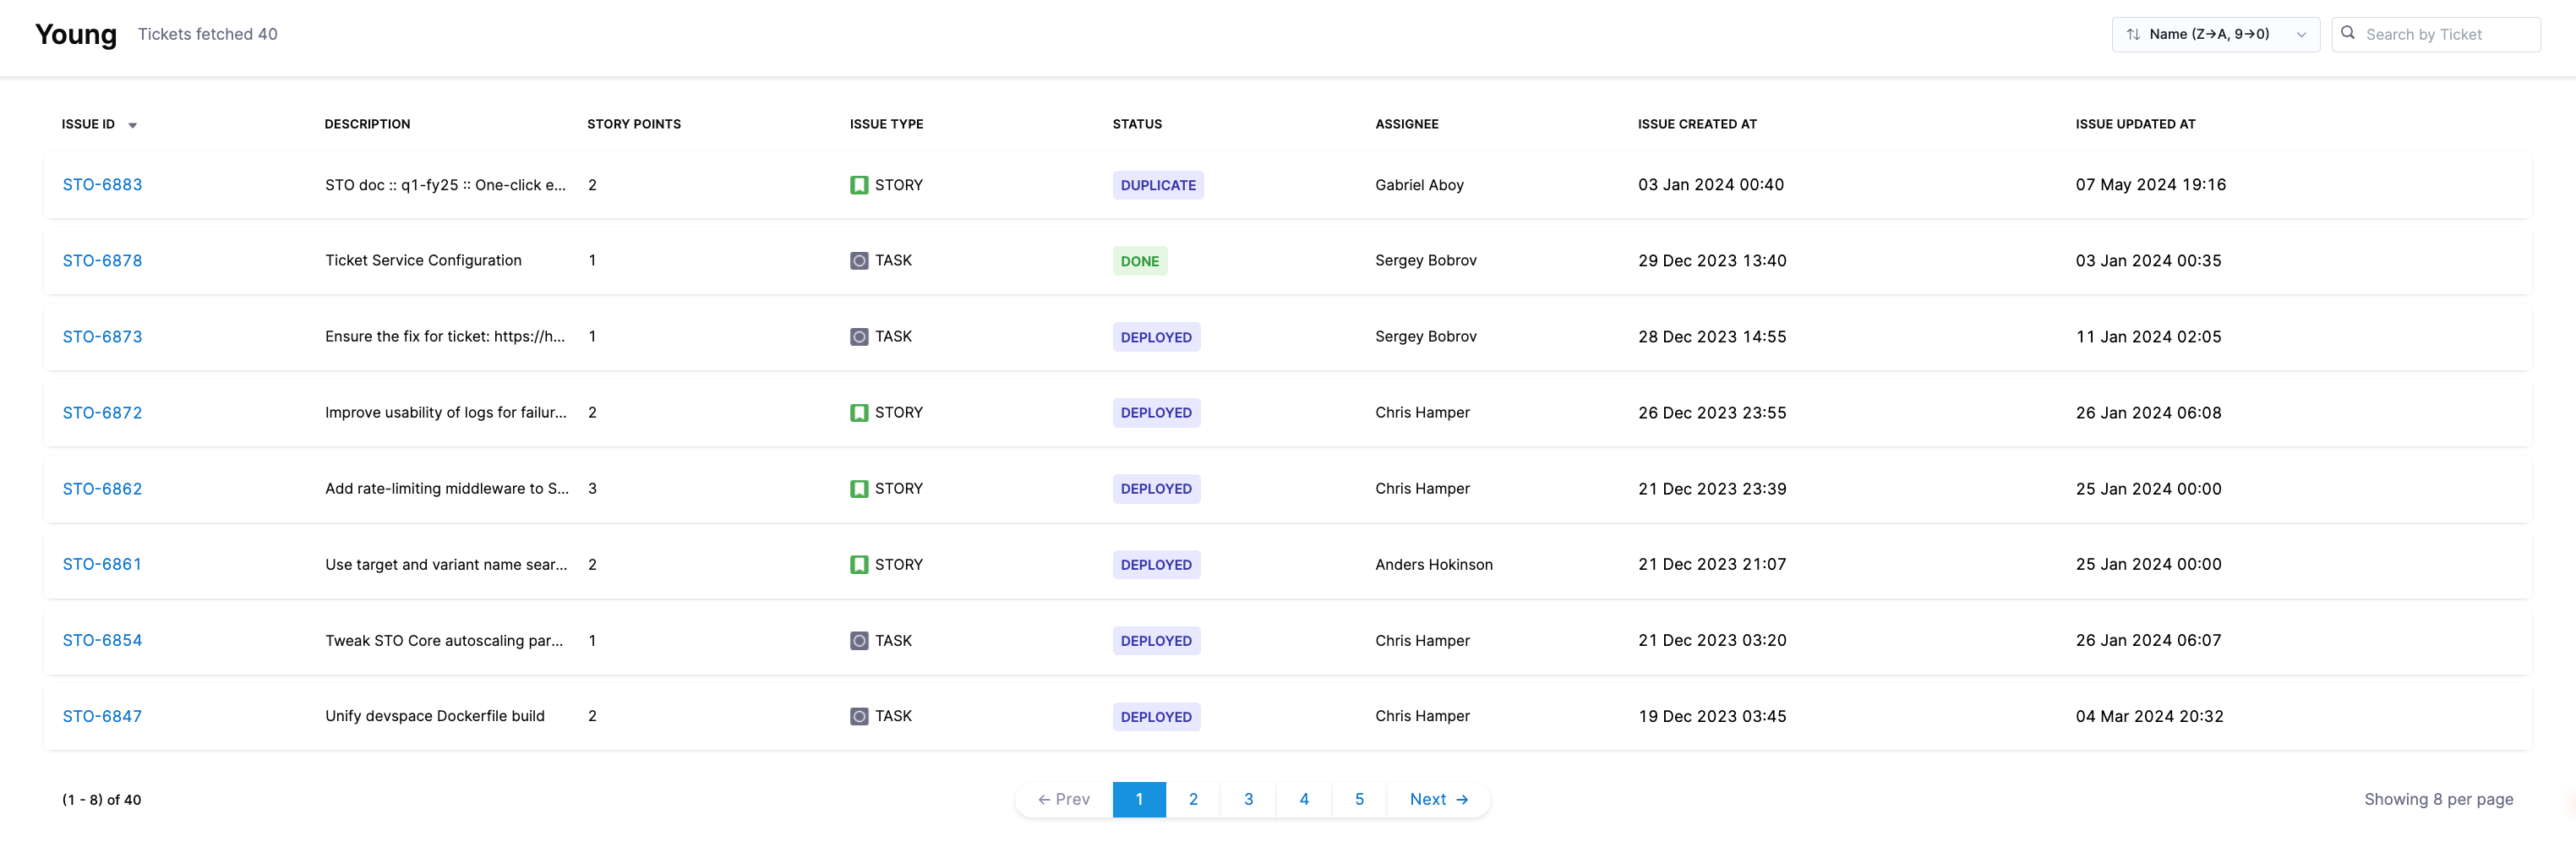Click the story icon for STO-6862

click(x=858, y=489)
